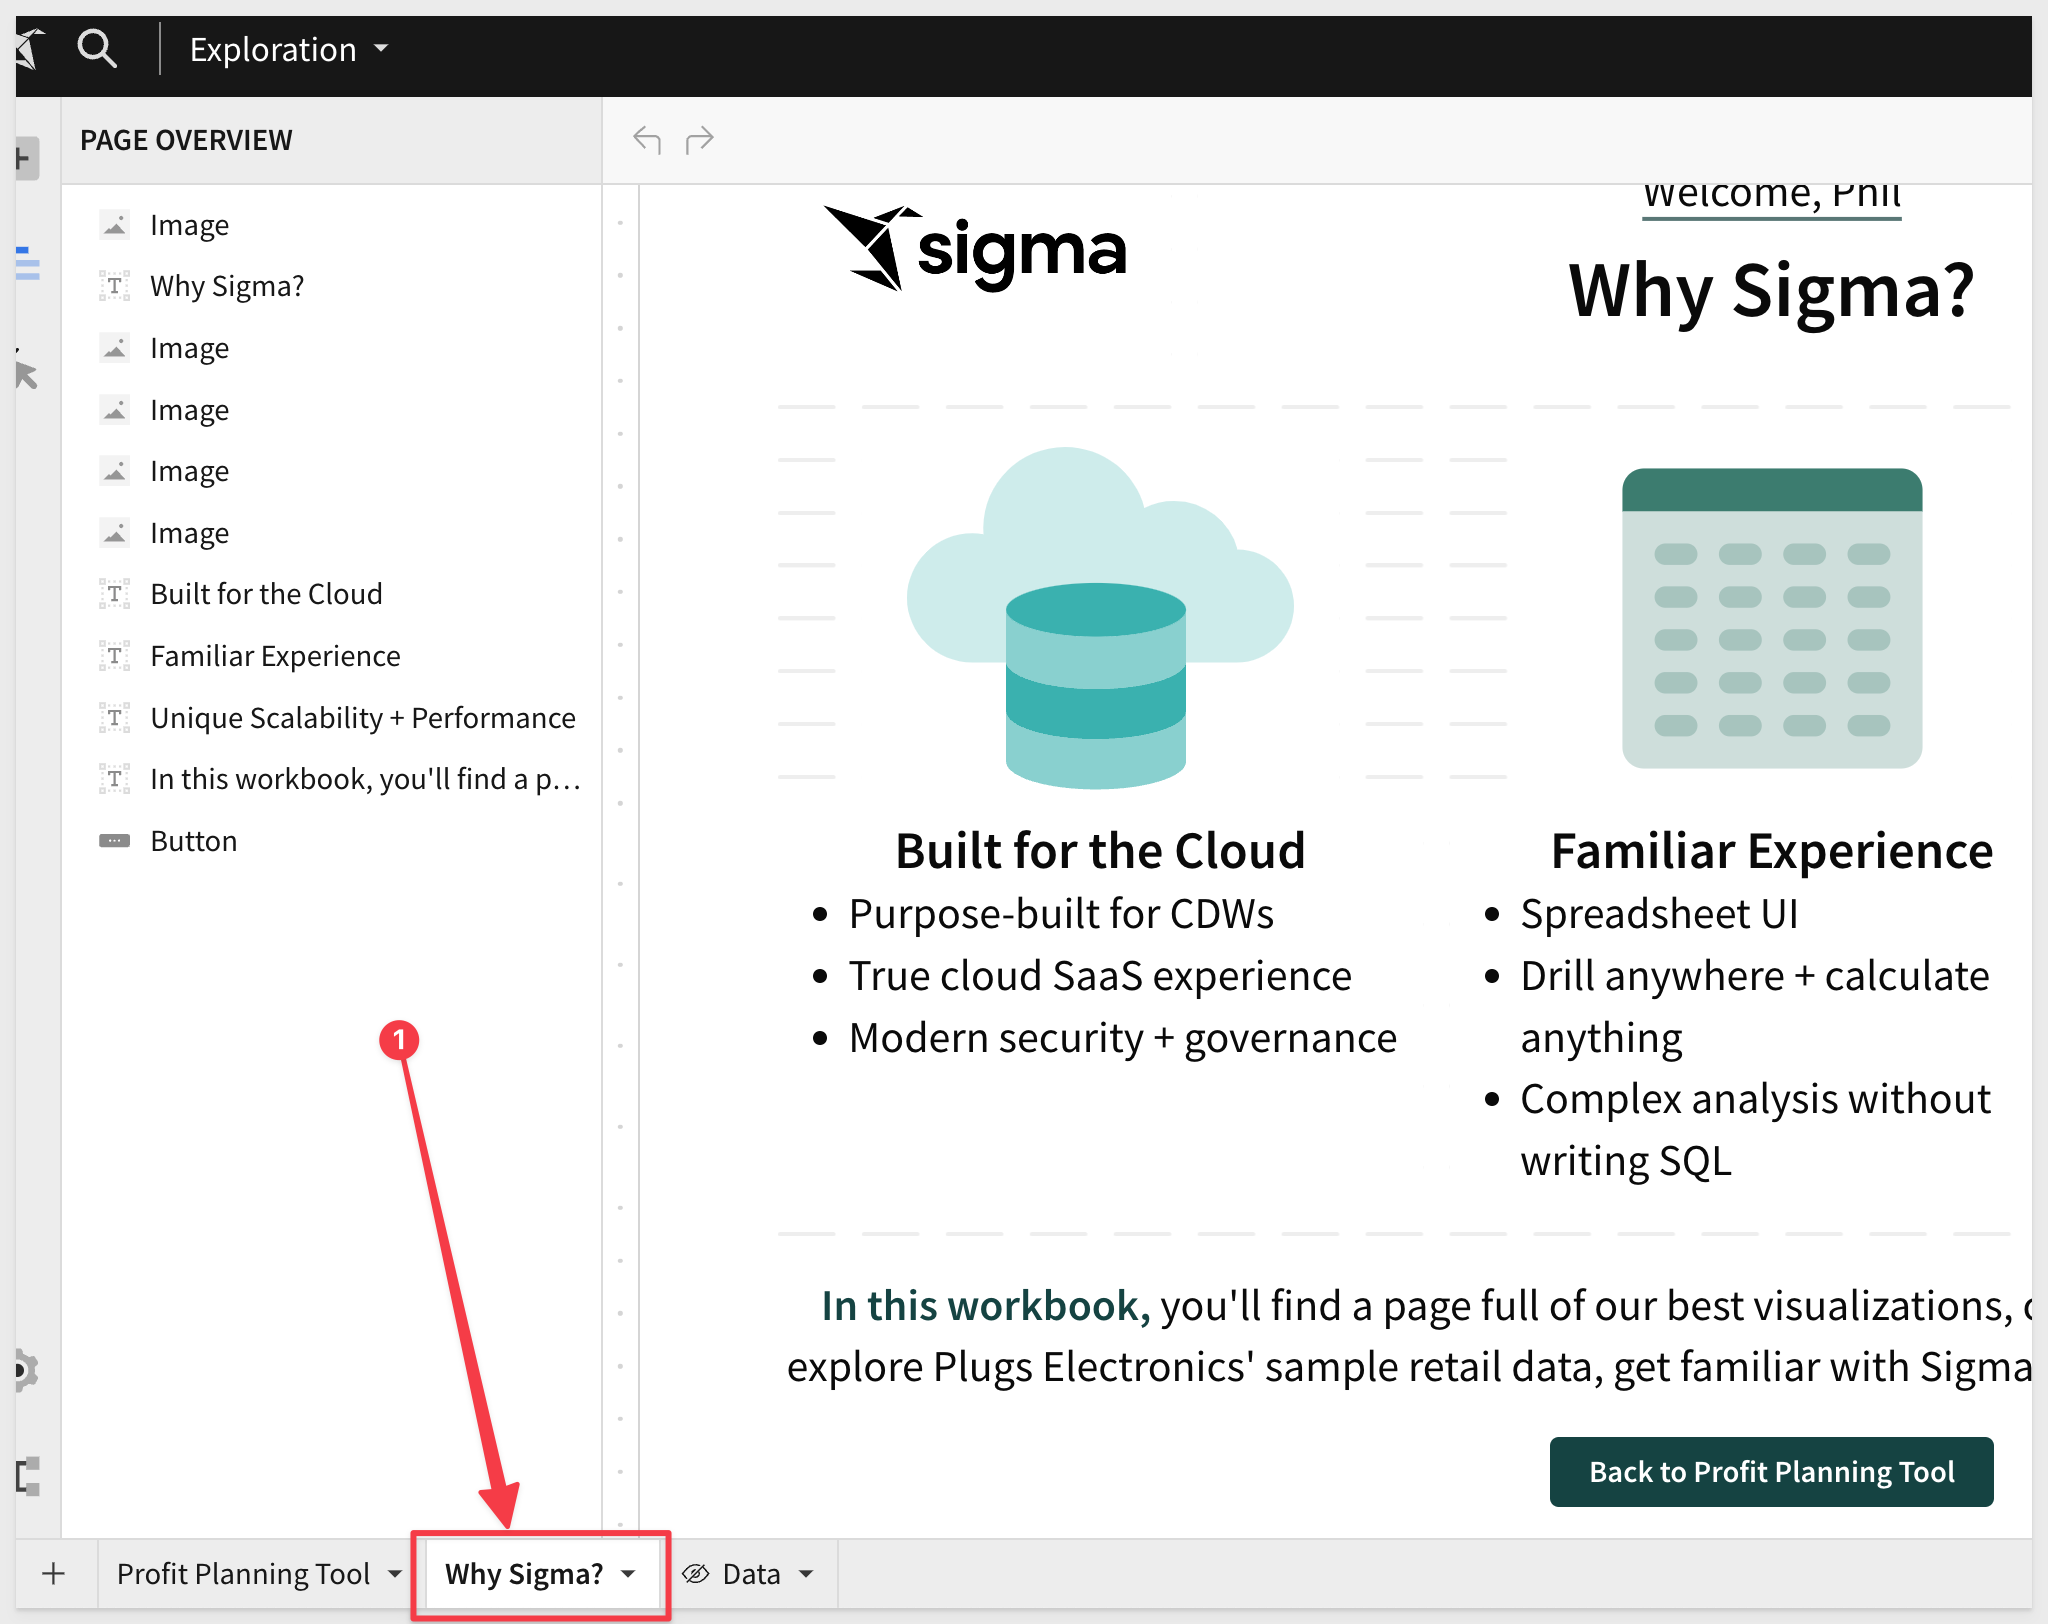Click the Sigma logo image on canvas
Screen dimensions: 2048x1624
(975, 249)
